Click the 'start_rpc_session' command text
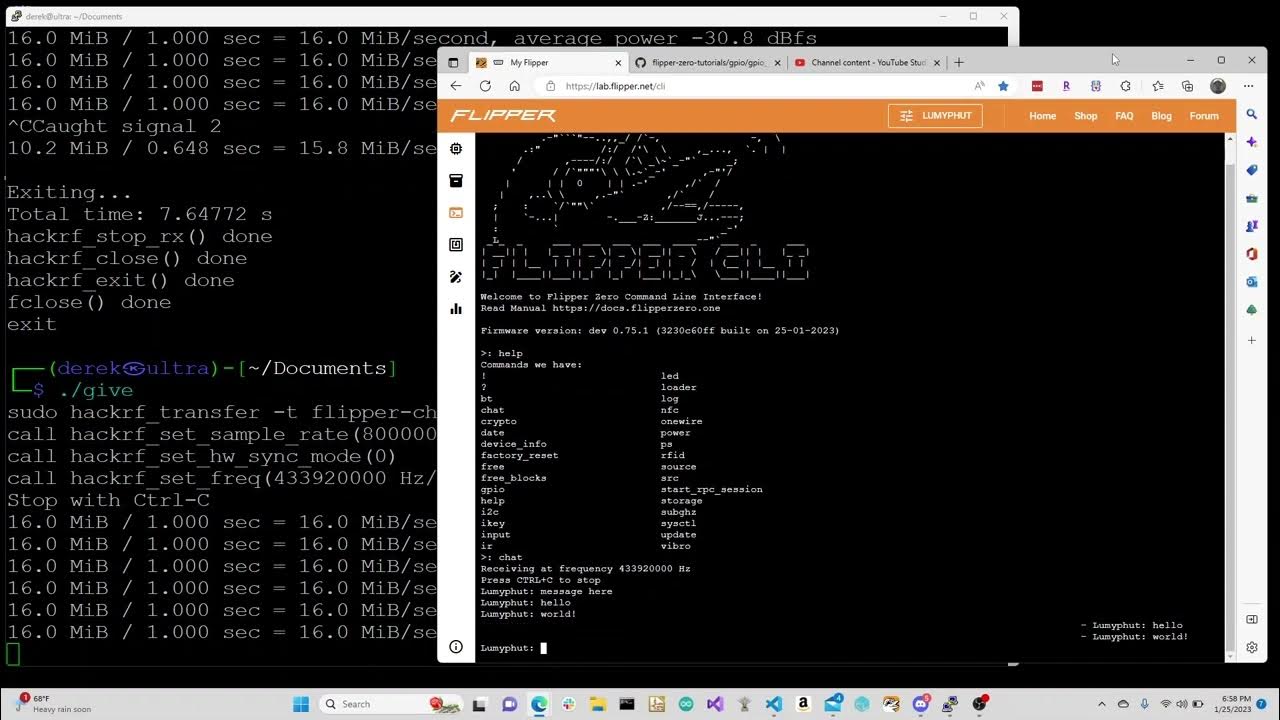 711,489
